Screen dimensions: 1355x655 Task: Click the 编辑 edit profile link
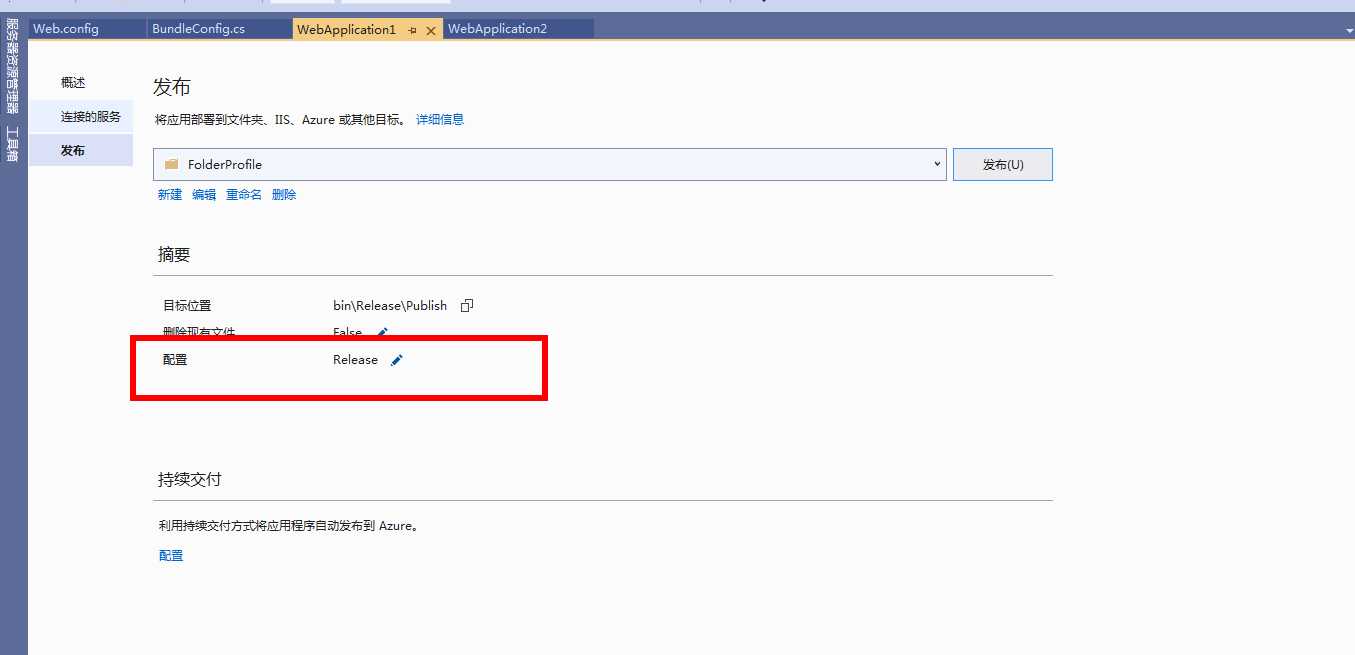point(204,195)
